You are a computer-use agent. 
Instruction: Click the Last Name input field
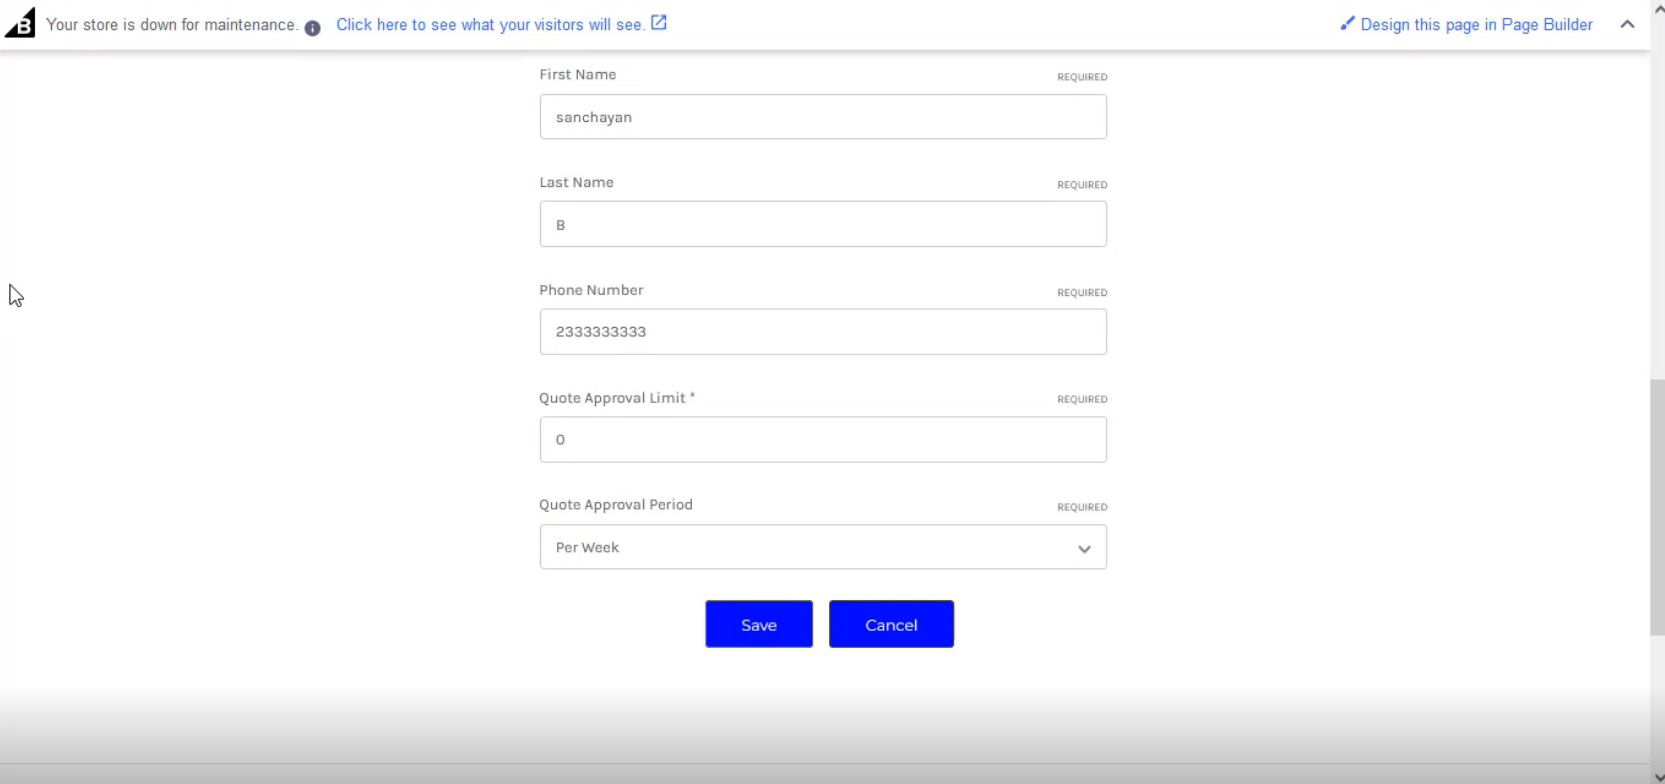pyautogui.click(x=823, y=224)
